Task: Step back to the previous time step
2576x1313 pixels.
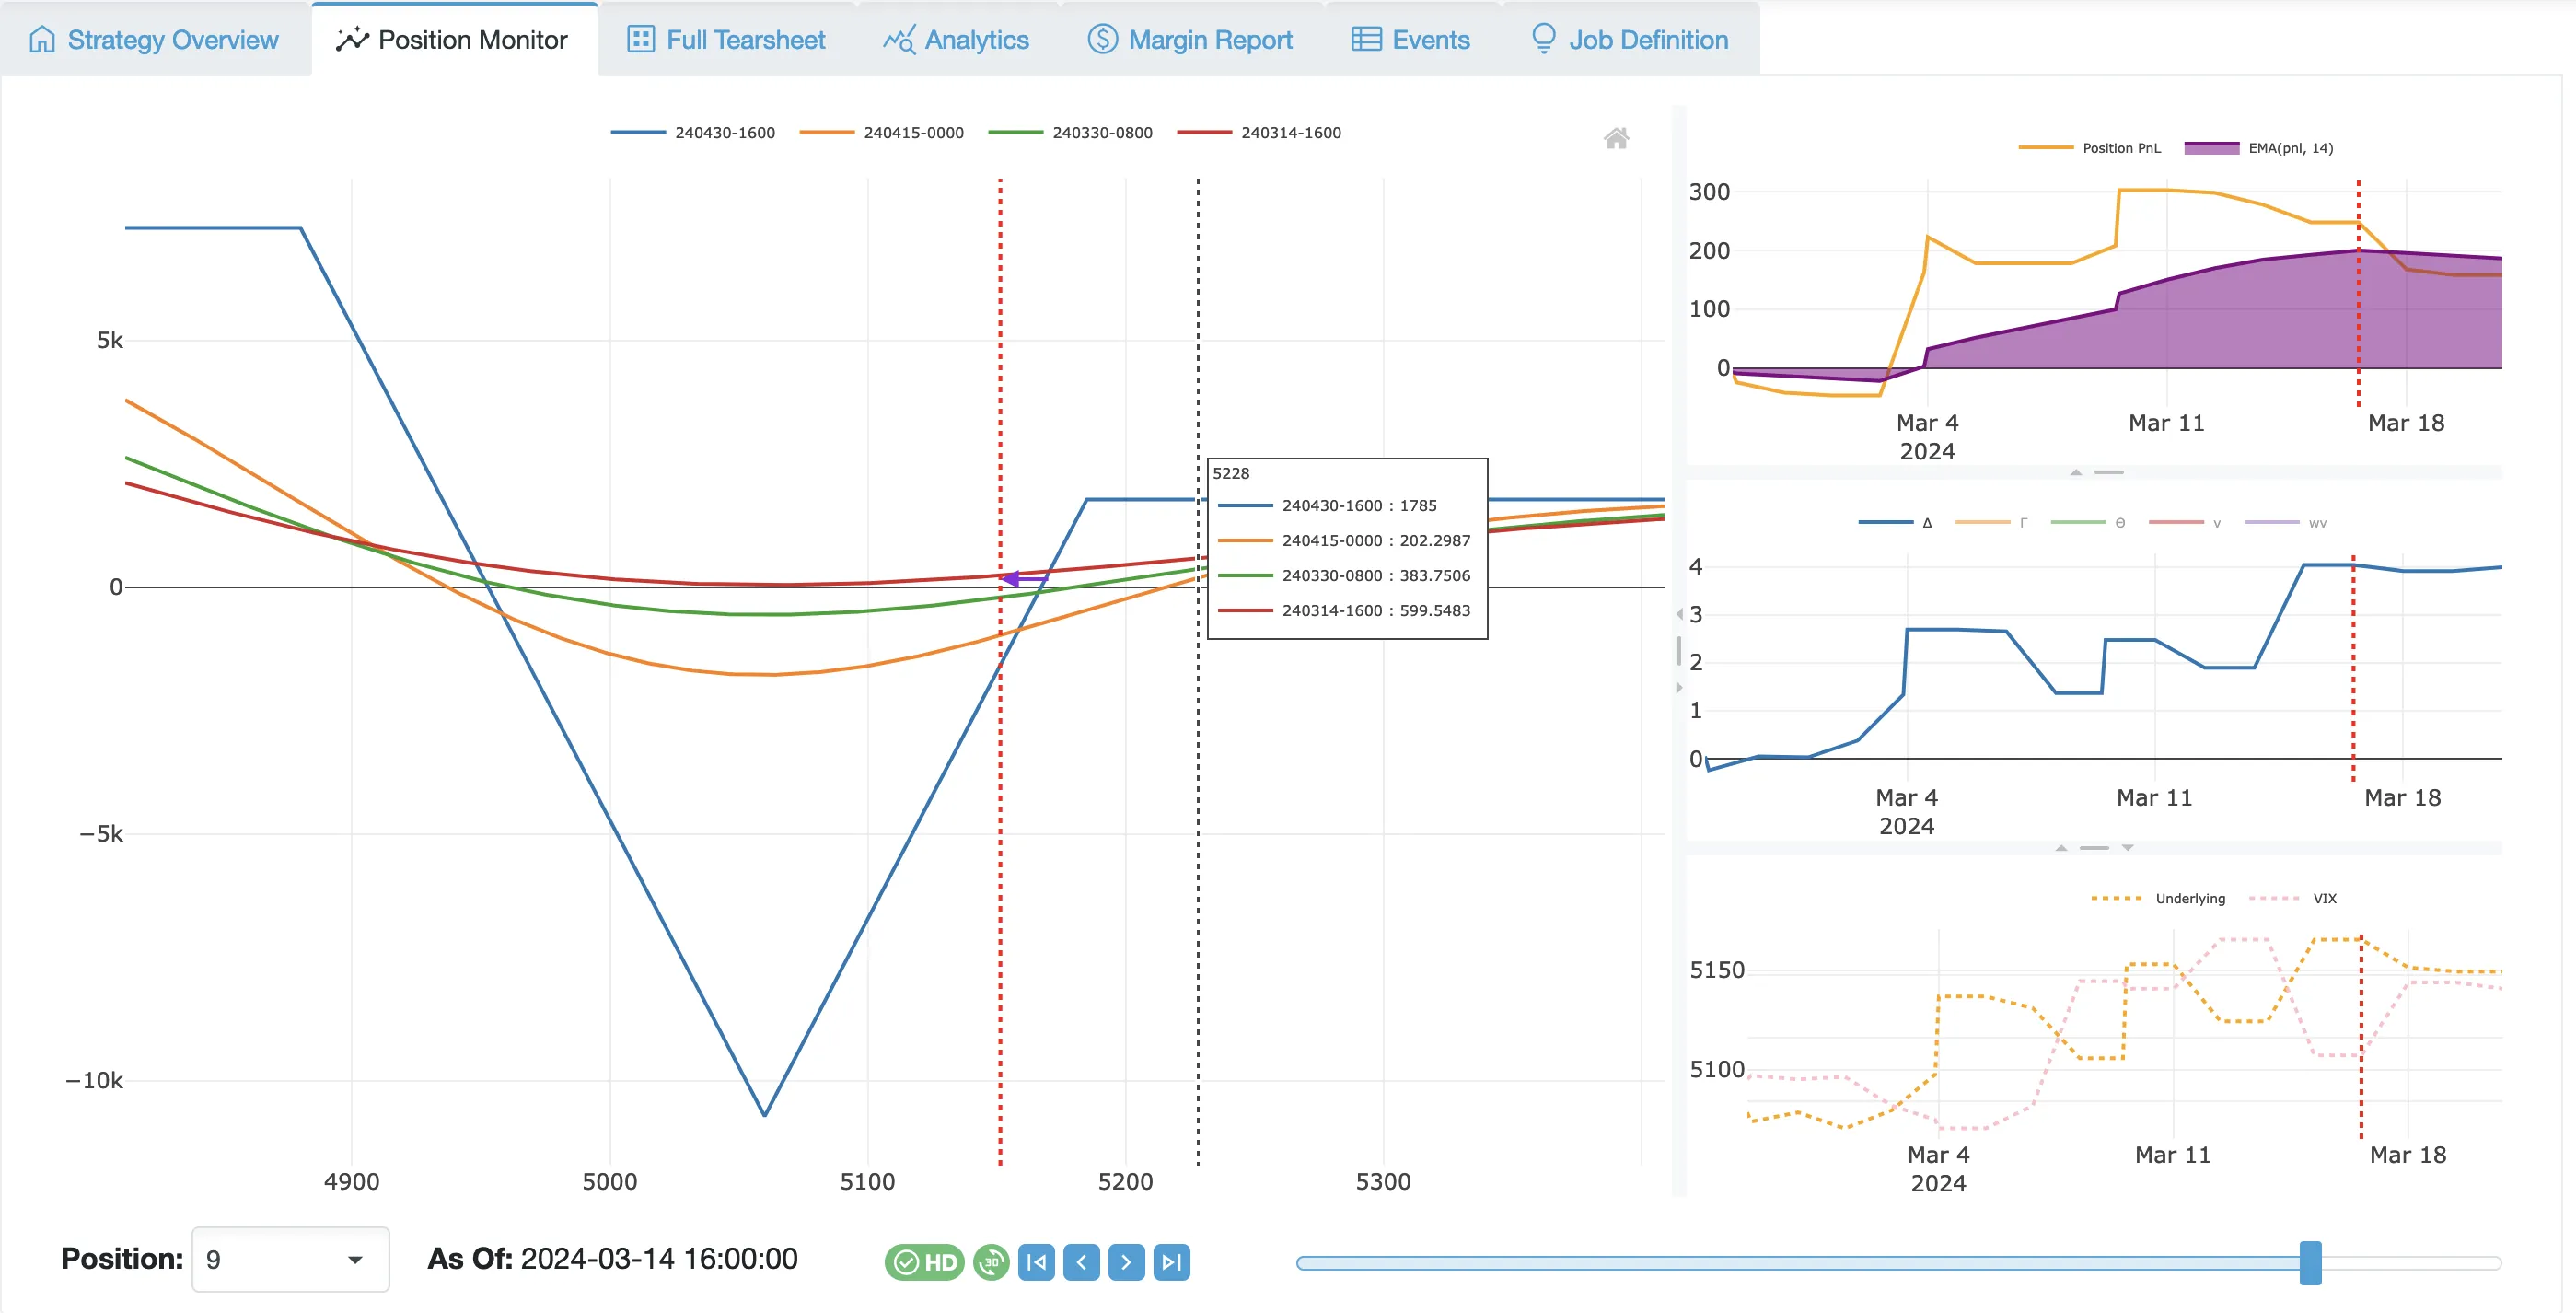Action: point(1081,1262)
